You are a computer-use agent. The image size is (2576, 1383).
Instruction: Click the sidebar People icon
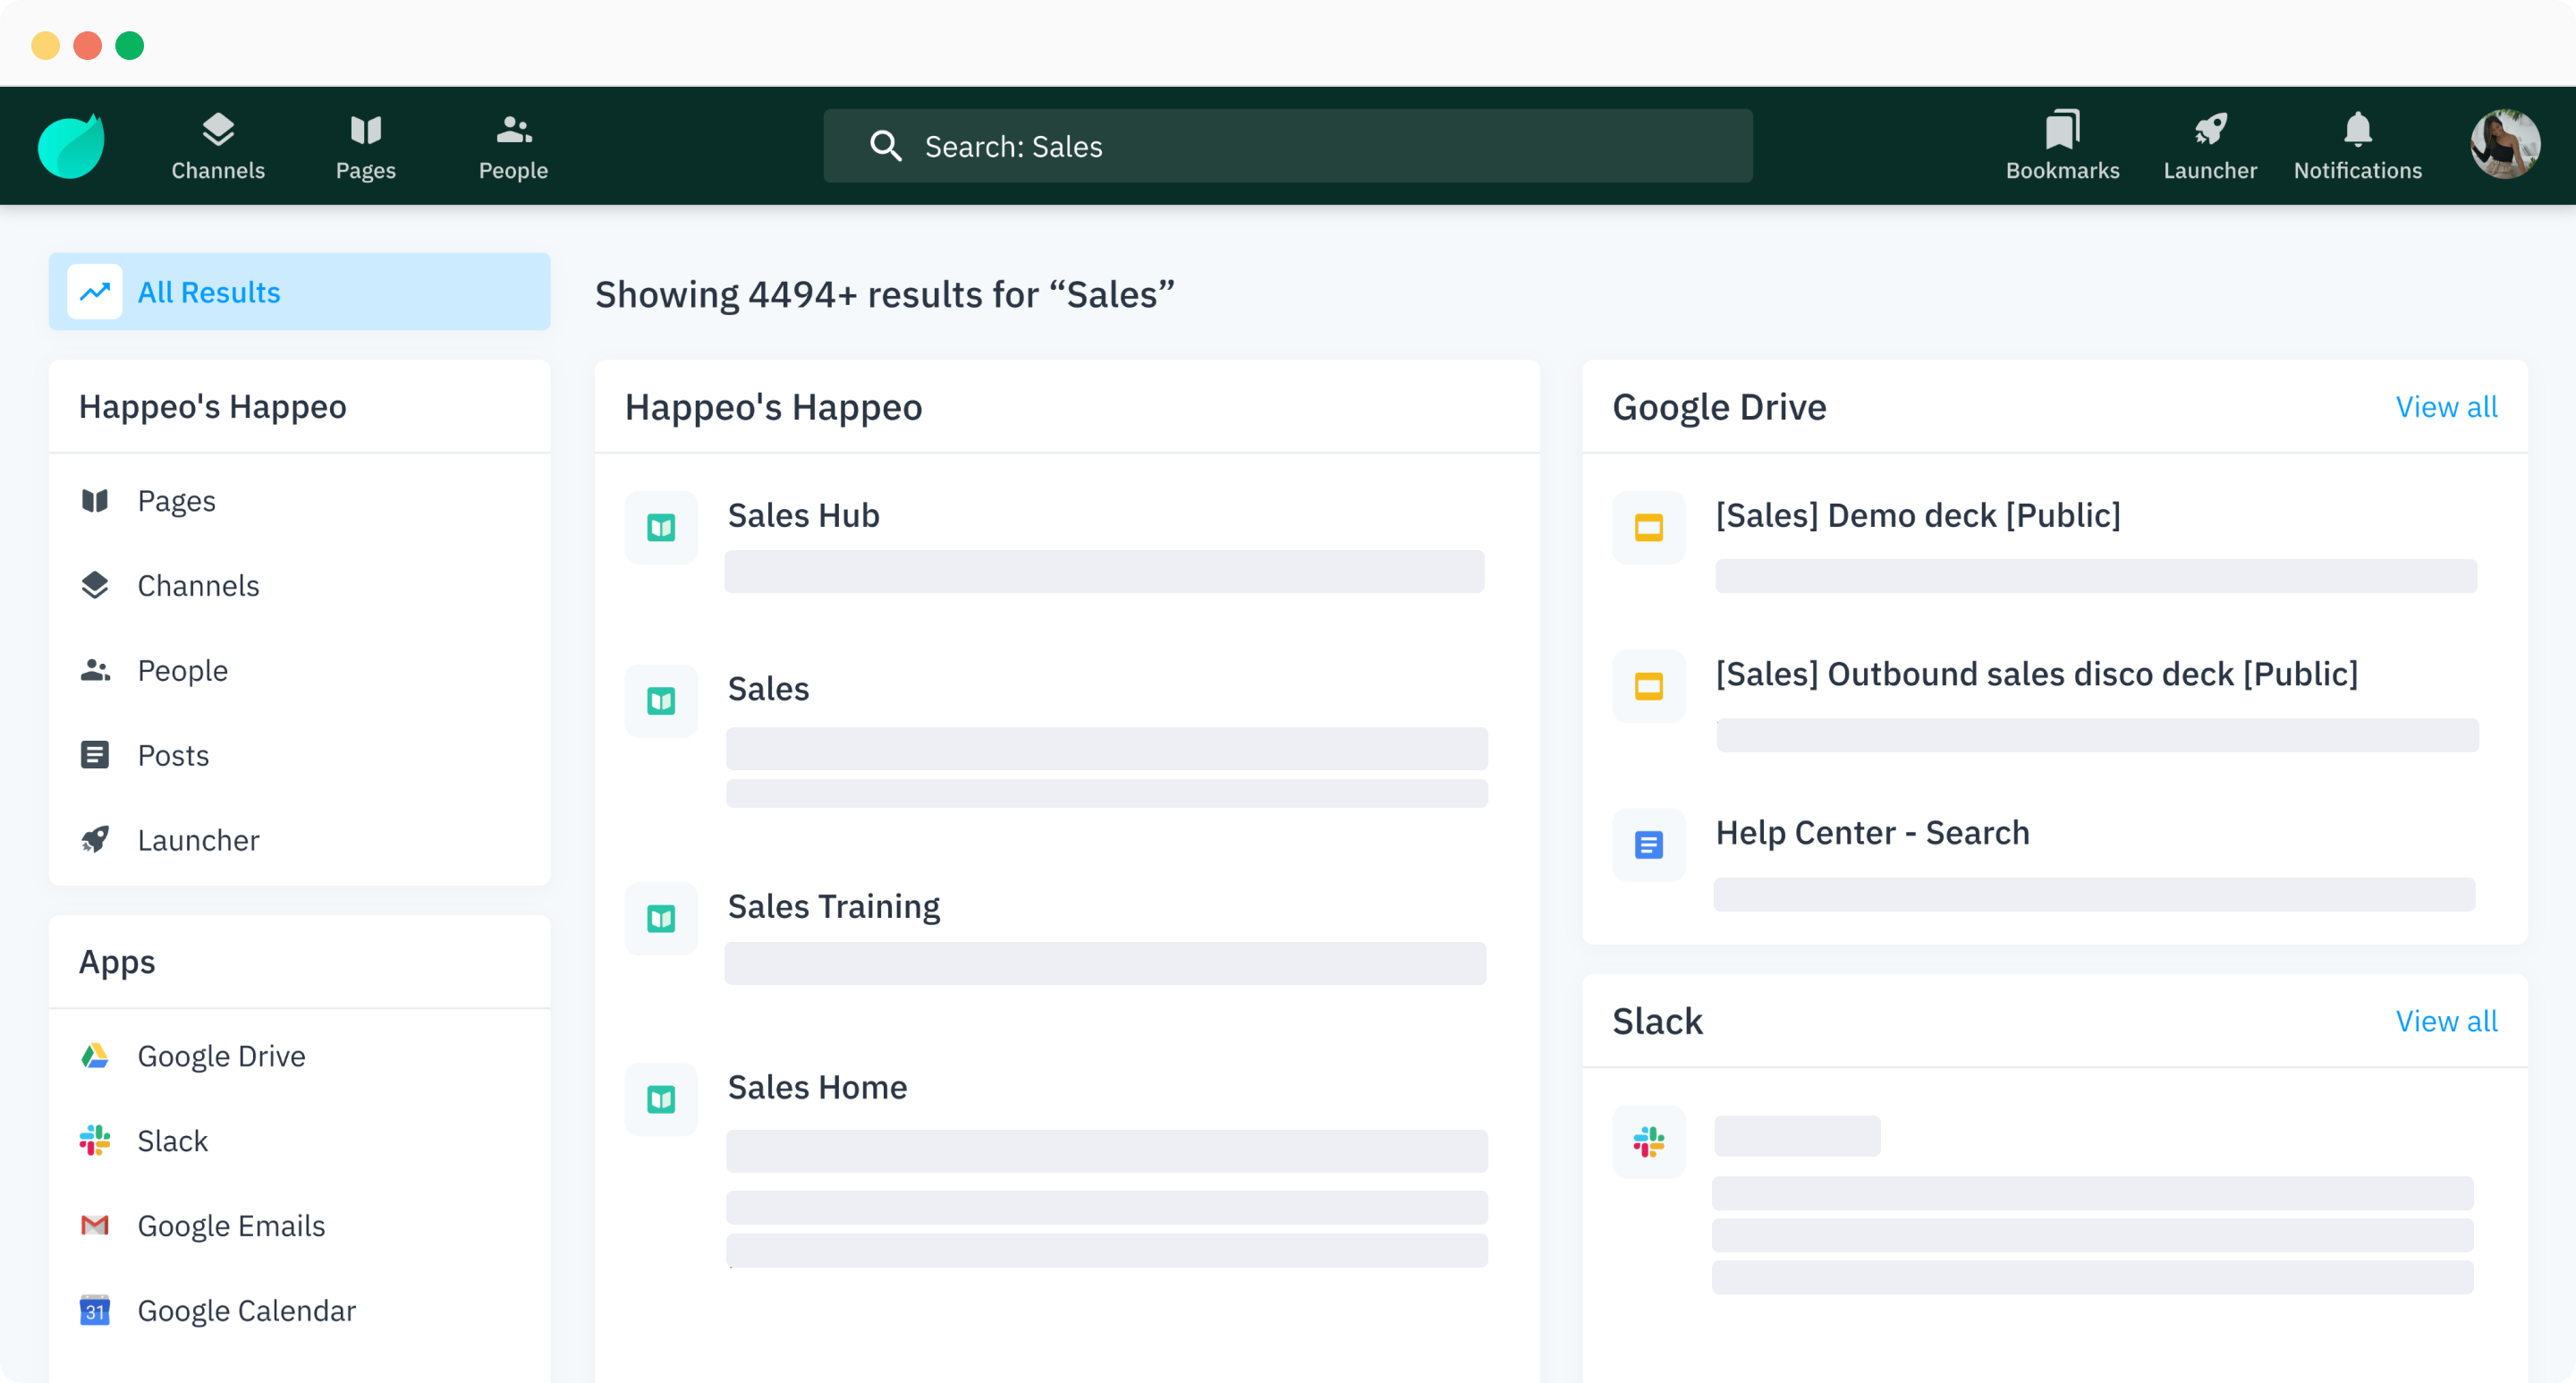coord(95,670)
